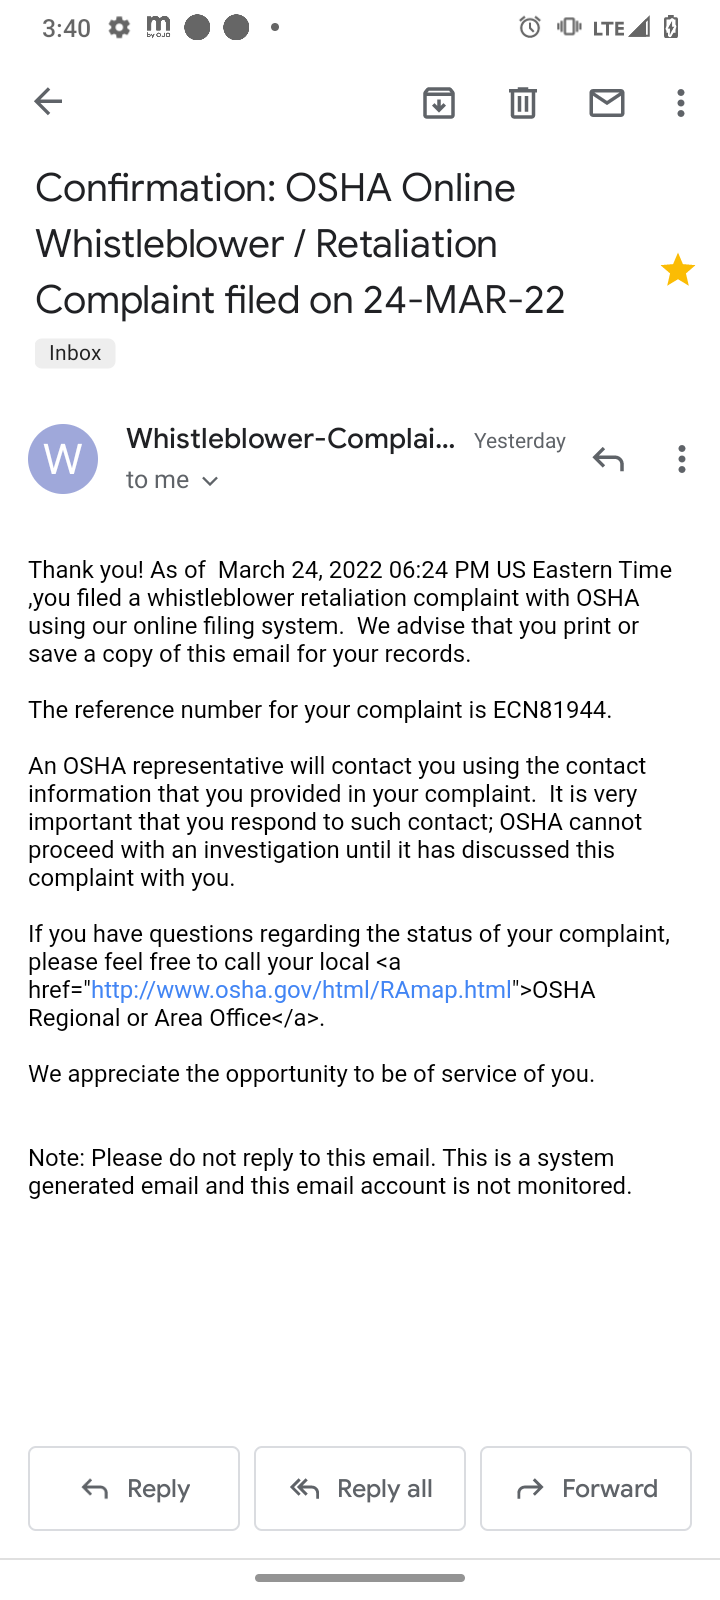Open sender avatar W

click(x=63, y=459)
